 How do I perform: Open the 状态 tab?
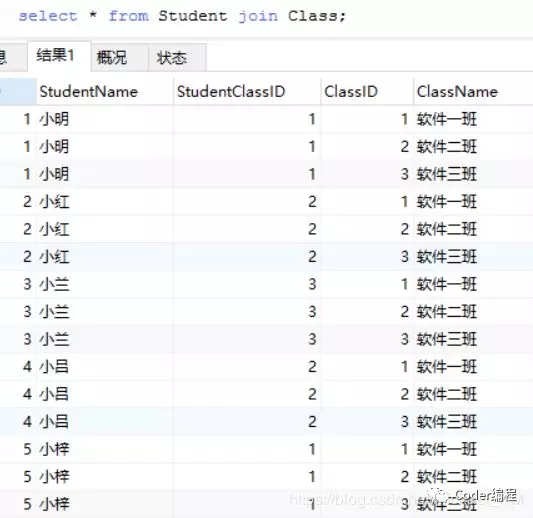pos(177,57)
